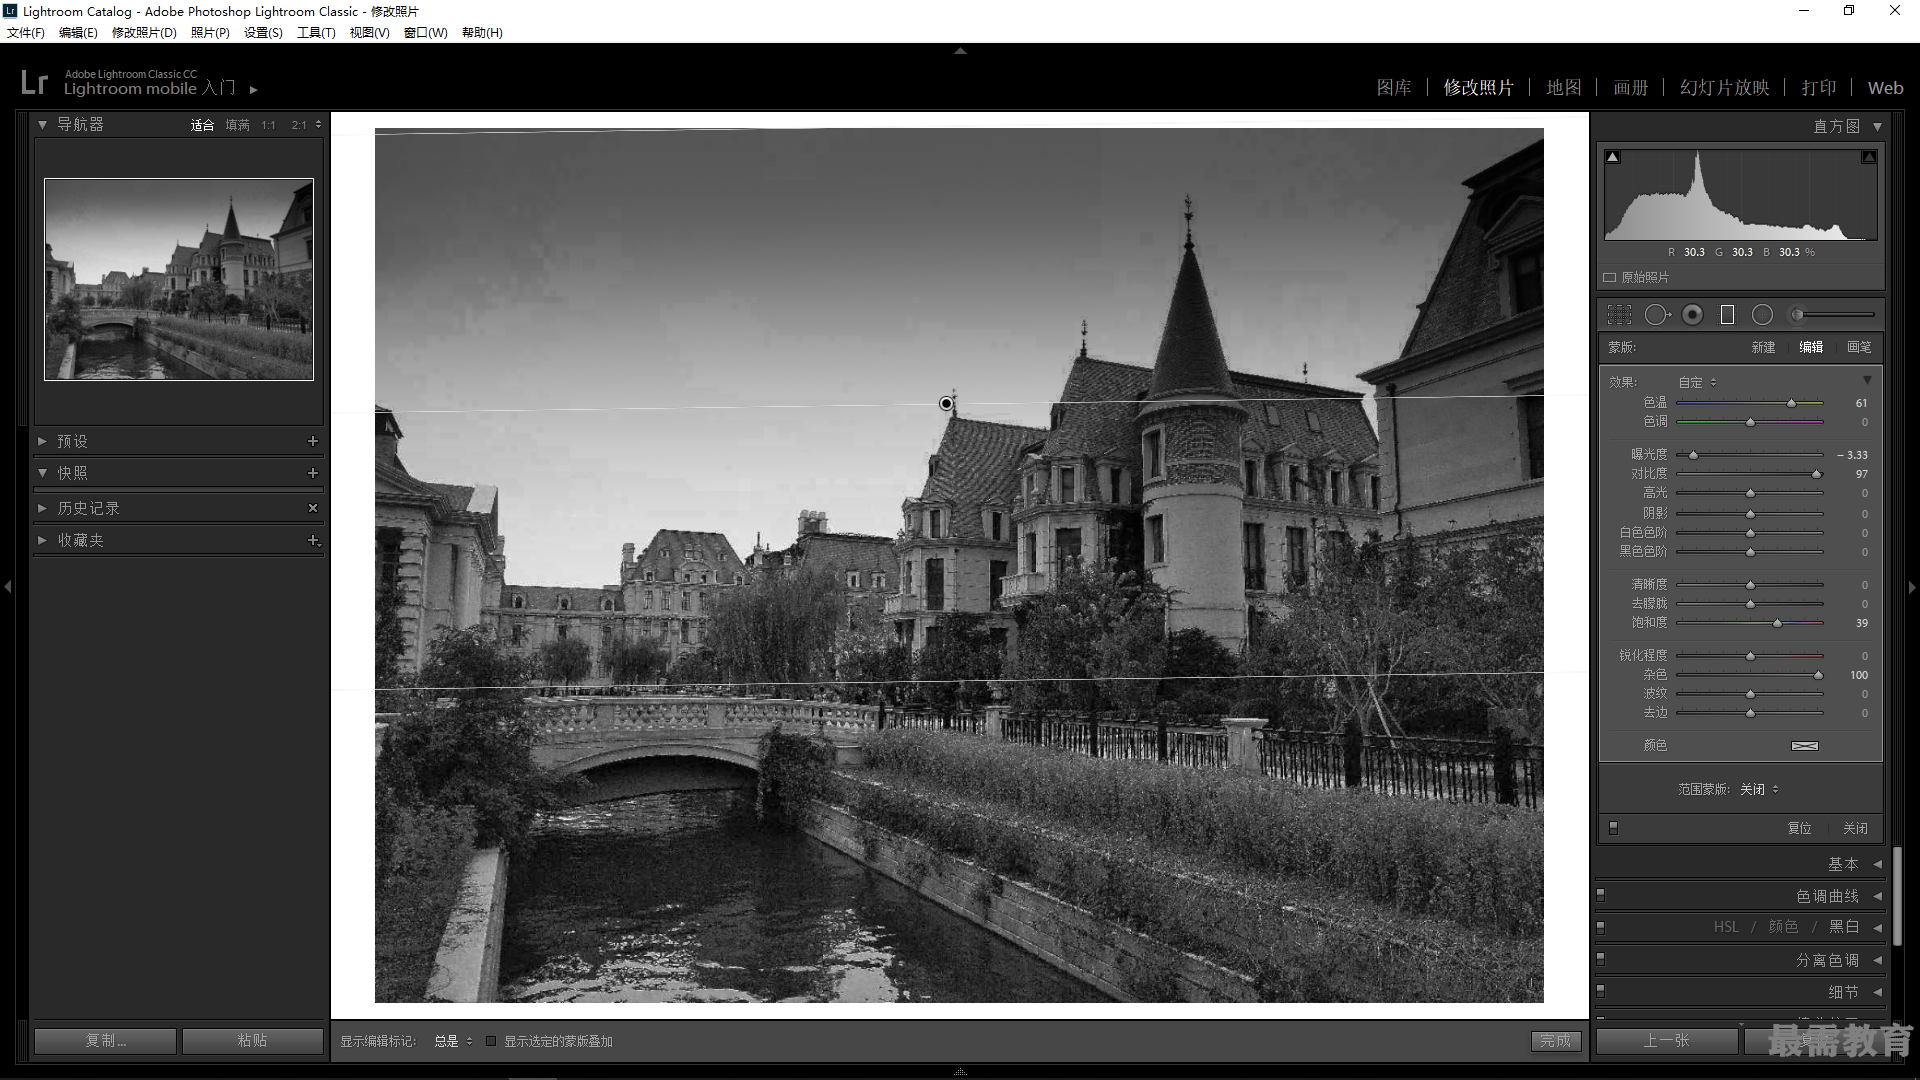Open the 文件(F) menu
Viewport: 1920px width, 1080px height.
point(26,33)
